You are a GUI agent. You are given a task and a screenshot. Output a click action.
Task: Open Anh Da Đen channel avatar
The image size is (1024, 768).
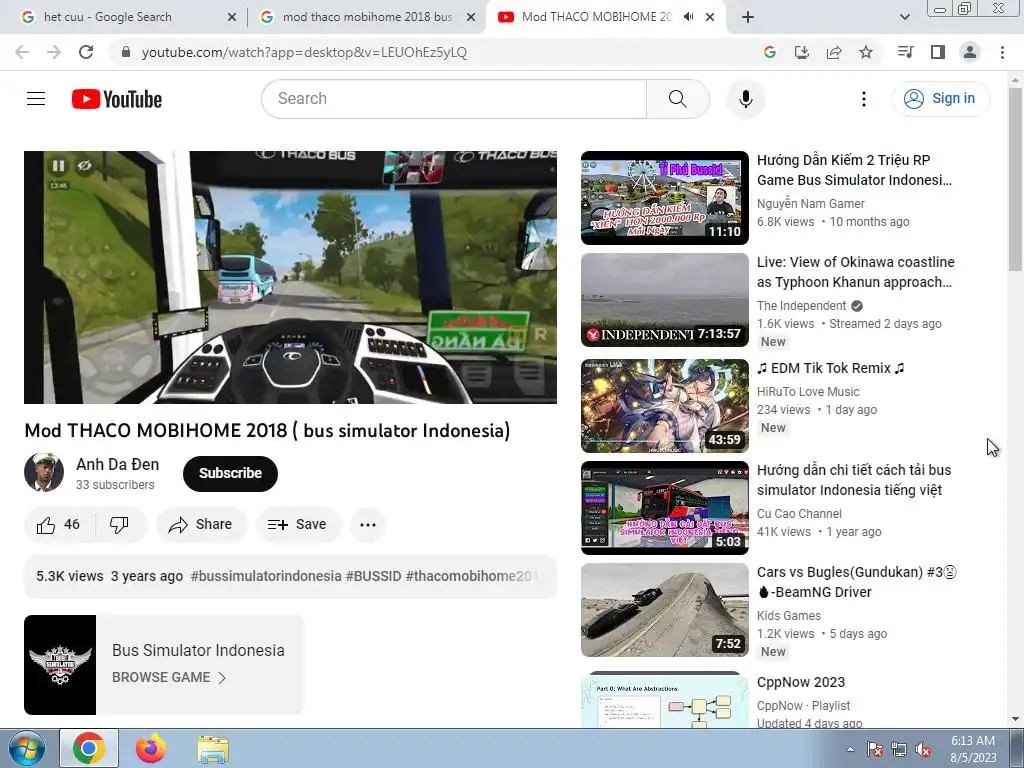pos(44,472)
